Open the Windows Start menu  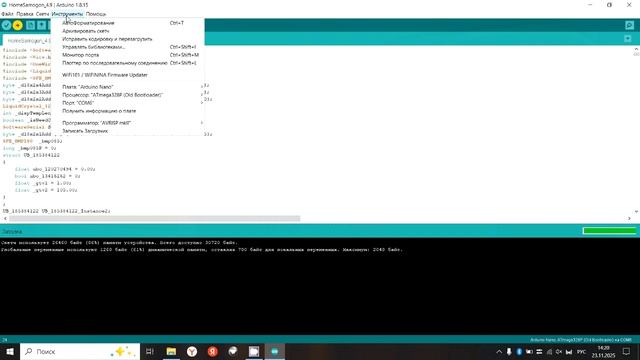(x=10, y=351)
